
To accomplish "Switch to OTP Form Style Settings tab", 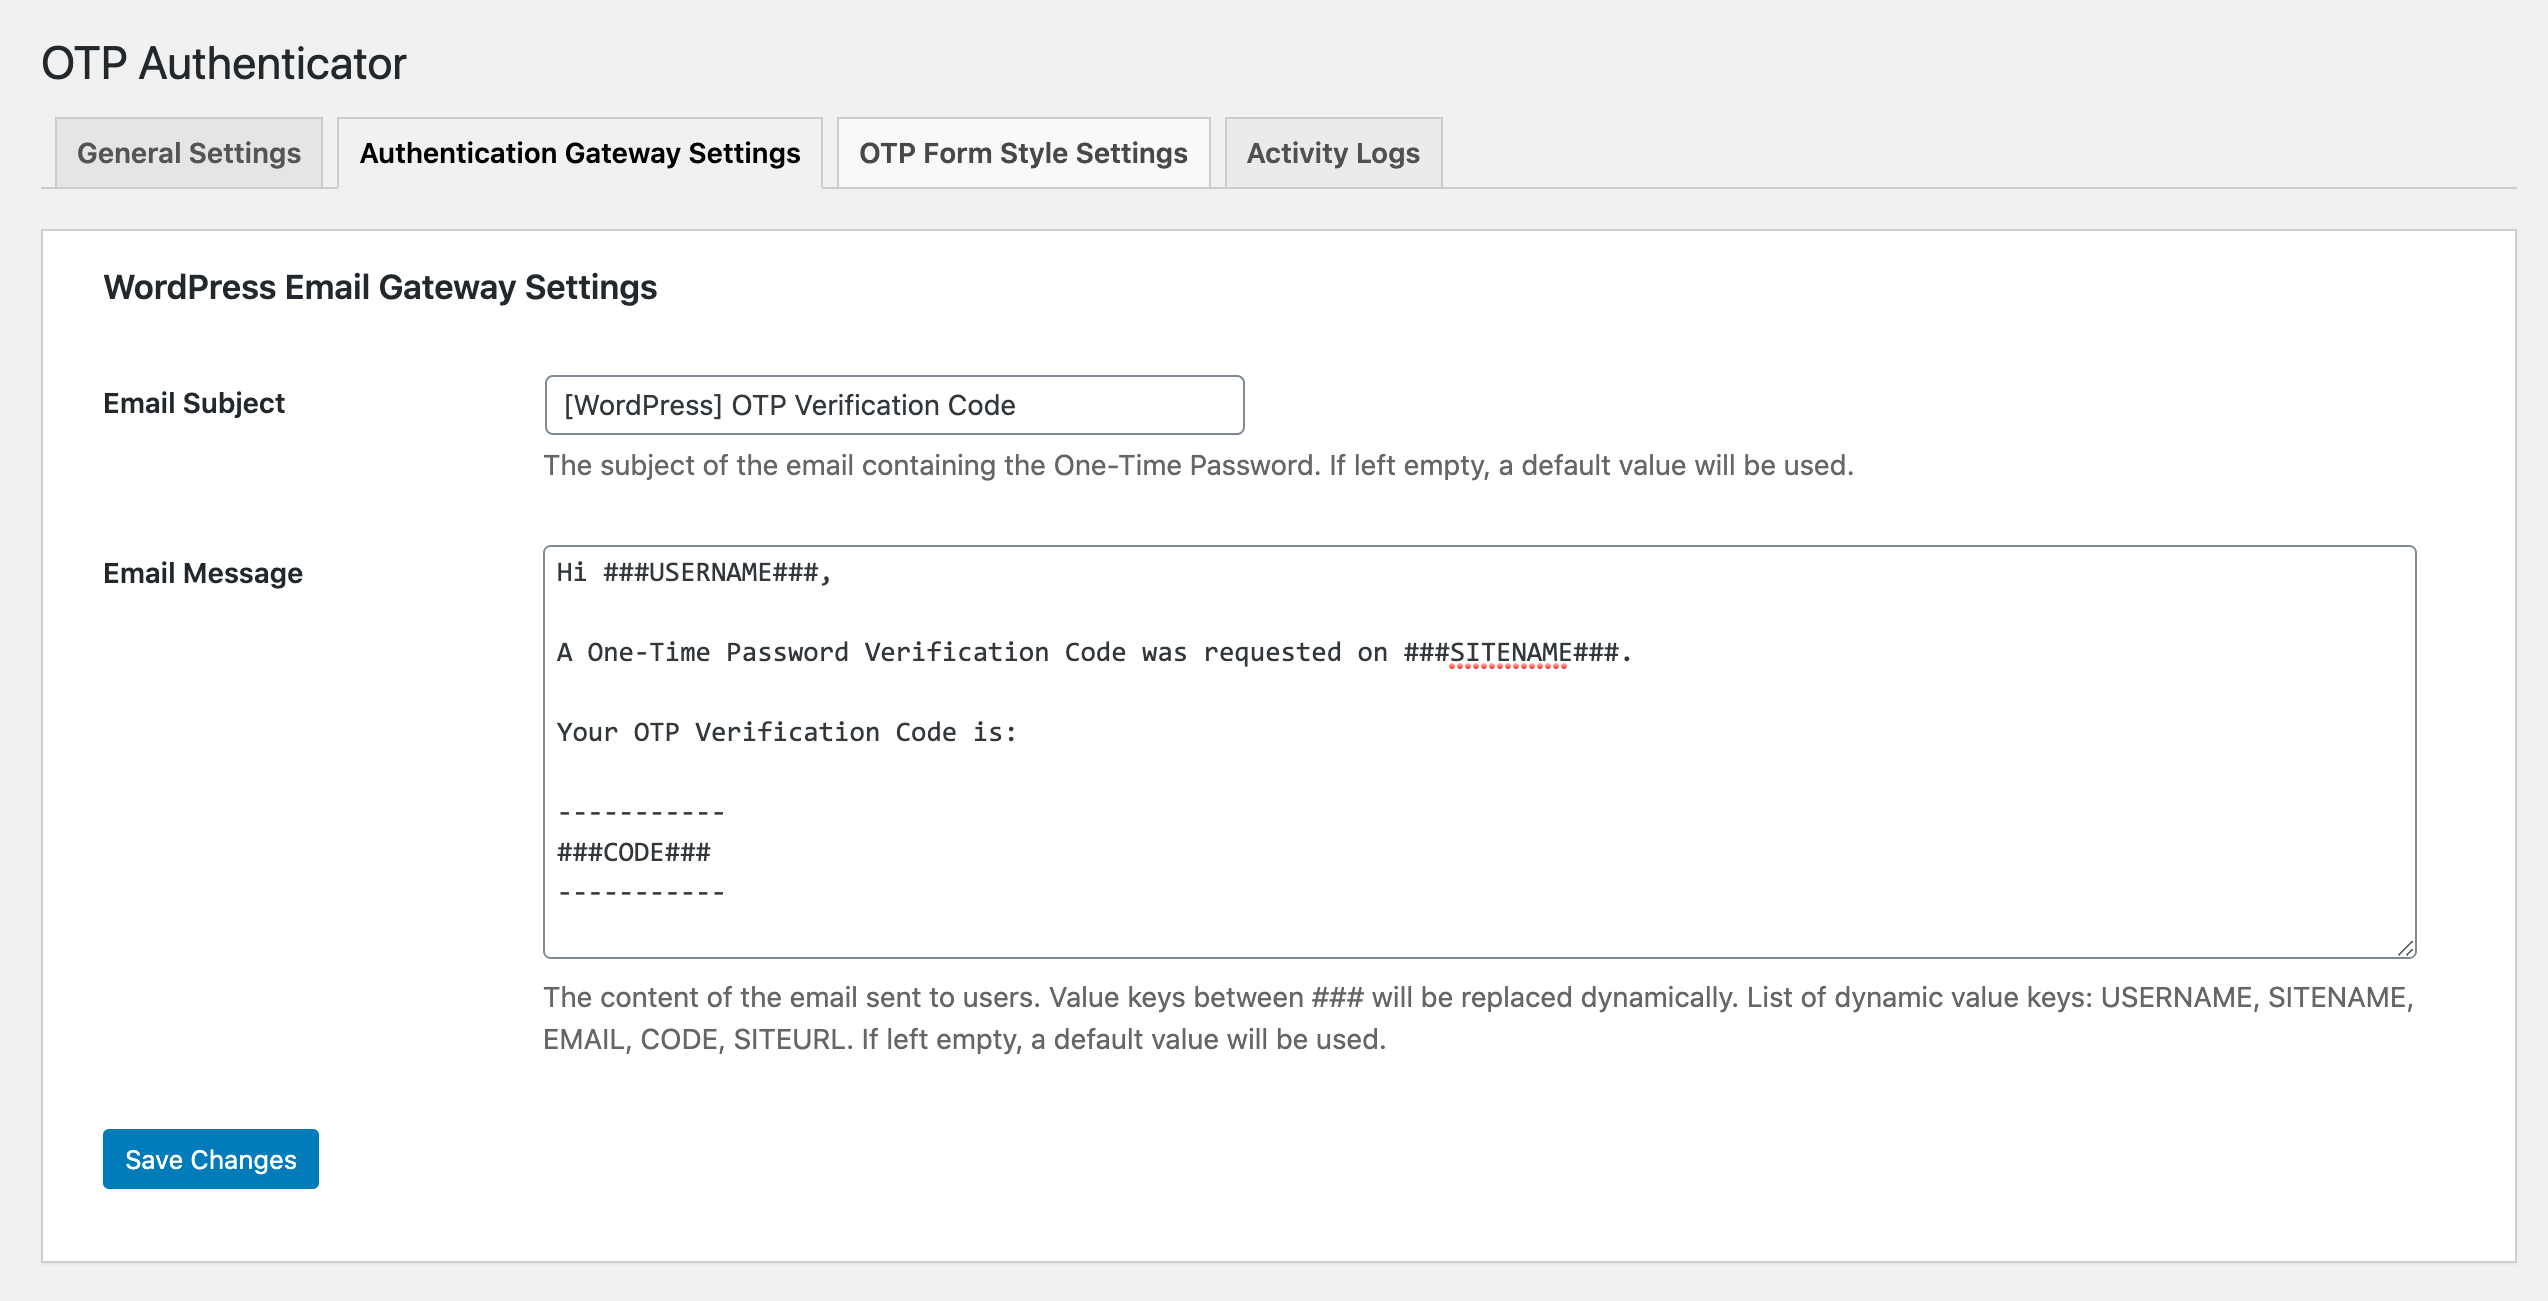I will (x=1024, y=153).
